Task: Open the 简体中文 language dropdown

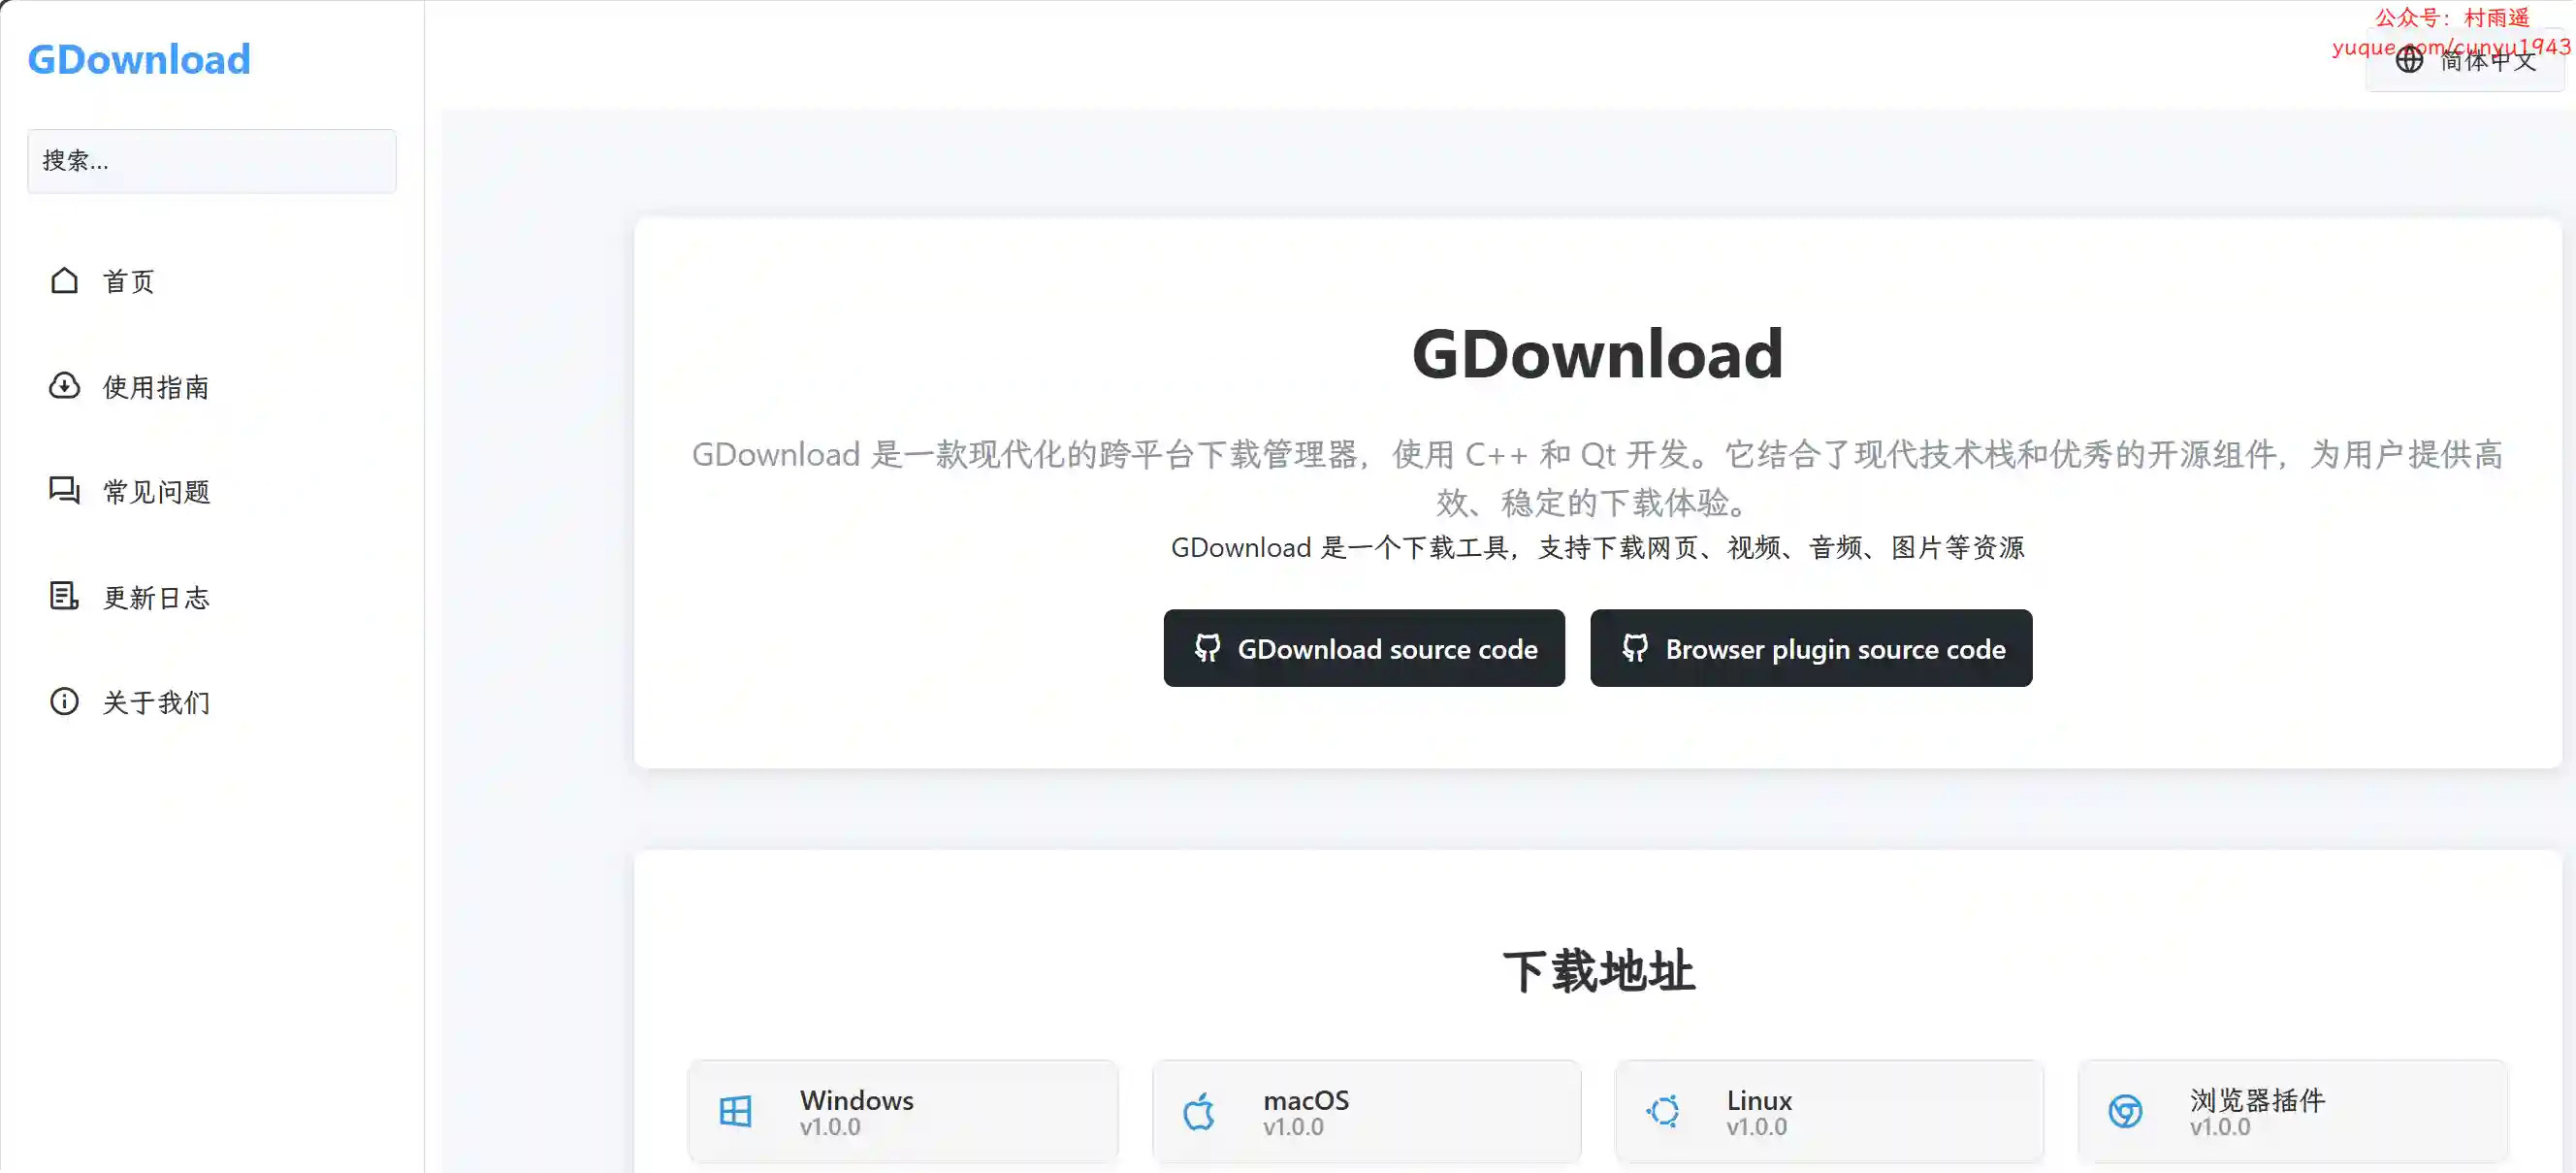Action: (2465, 60)
